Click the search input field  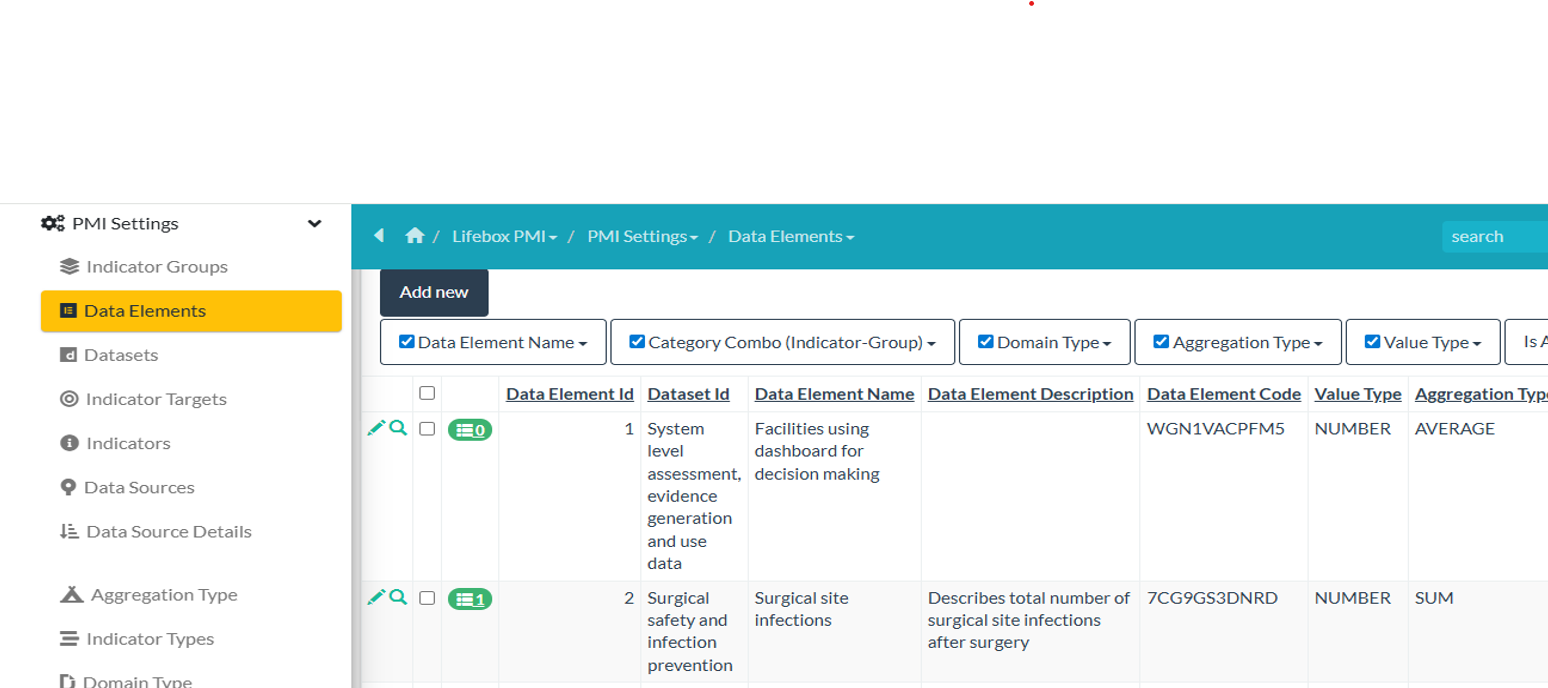point(1494,237)
